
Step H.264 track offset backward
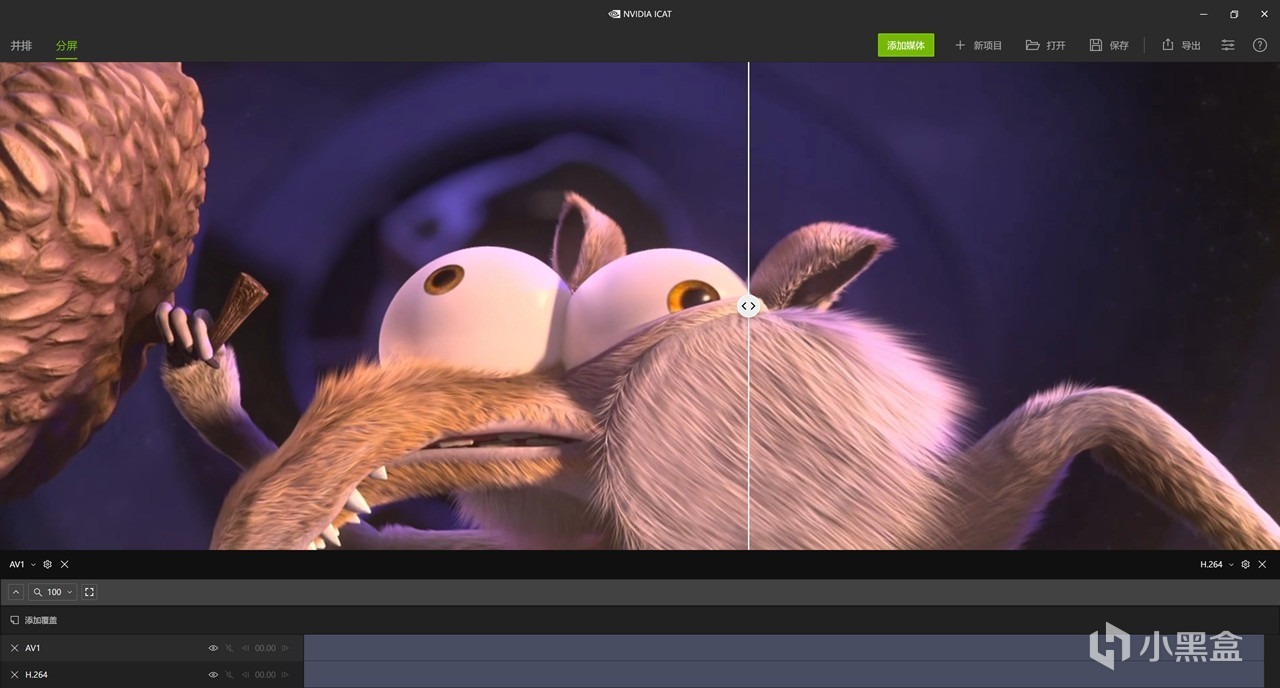click(x=246, y=675)
